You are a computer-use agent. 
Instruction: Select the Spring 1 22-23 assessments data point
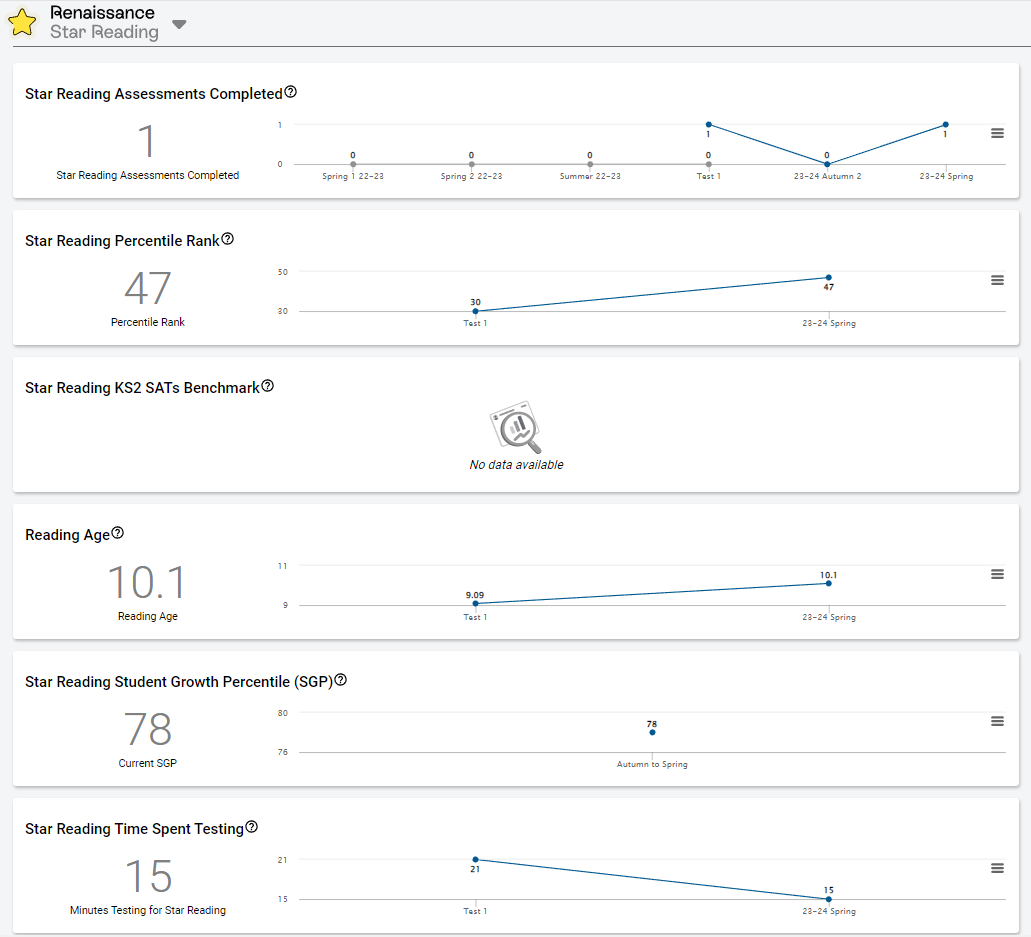point(353,164)
